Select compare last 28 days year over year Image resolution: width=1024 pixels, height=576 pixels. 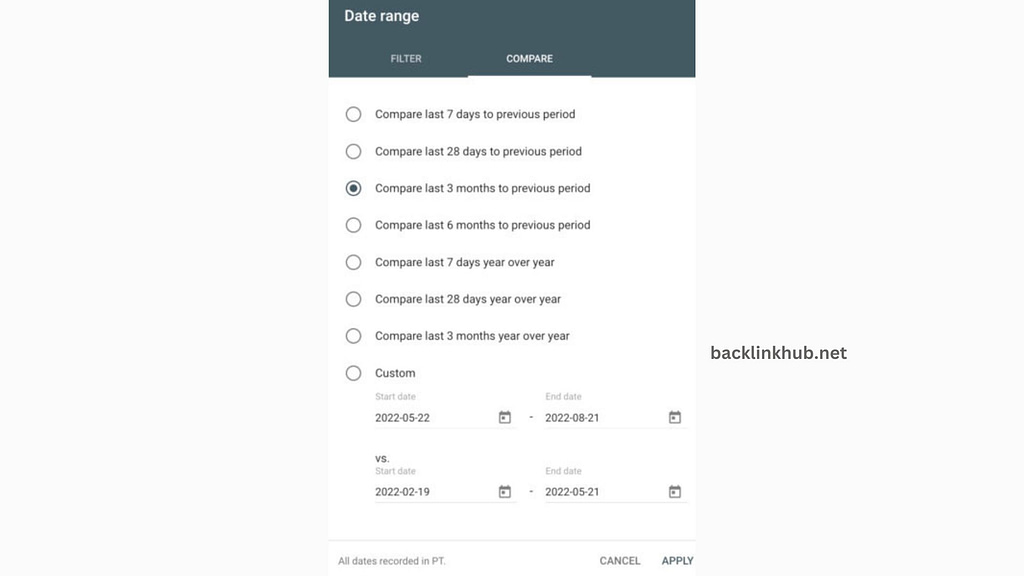(353, 298)
